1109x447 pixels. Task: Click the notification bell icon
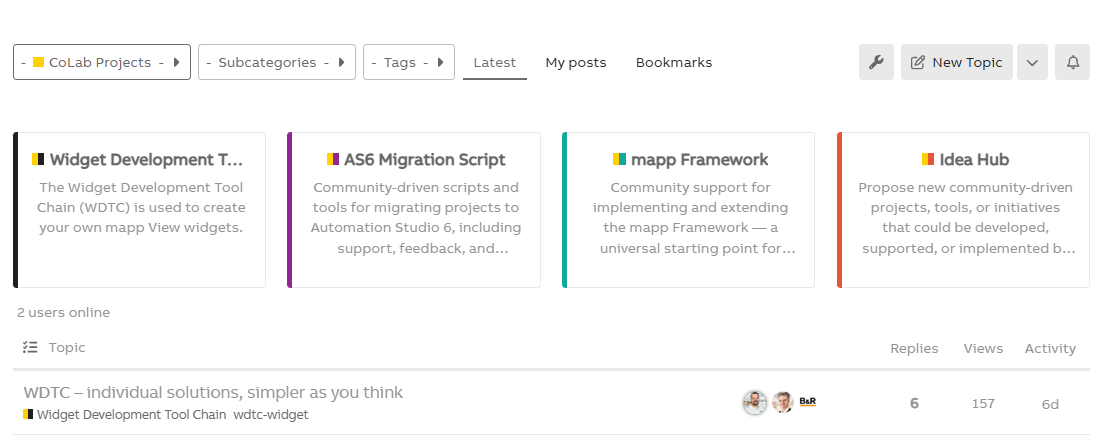point(1072,62)
